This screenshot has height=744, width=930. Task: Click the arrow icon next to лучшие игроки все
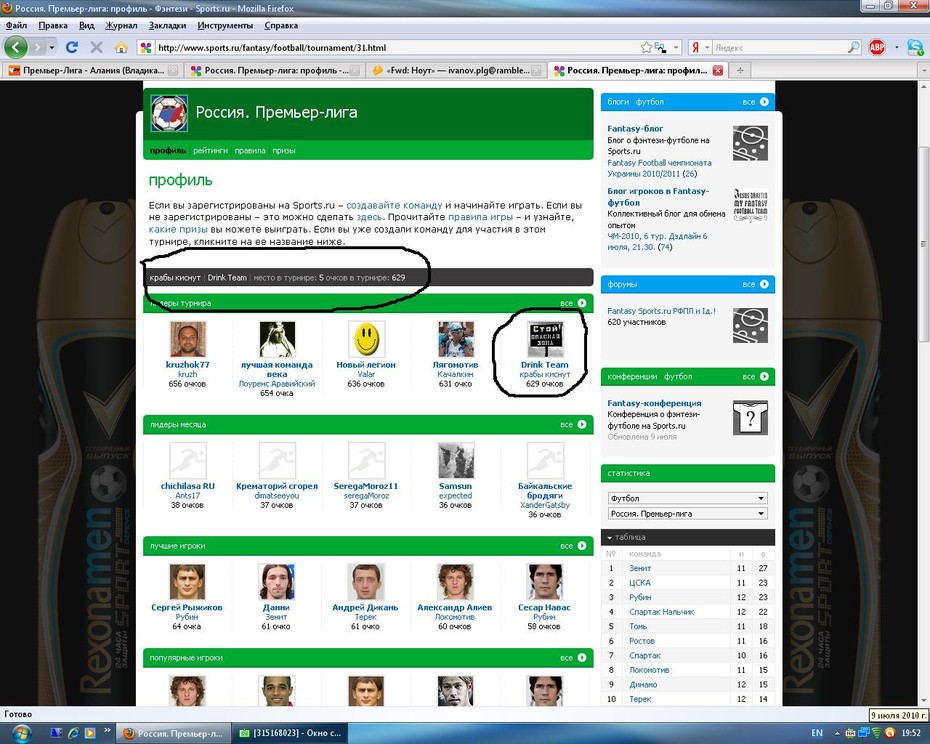582,546
